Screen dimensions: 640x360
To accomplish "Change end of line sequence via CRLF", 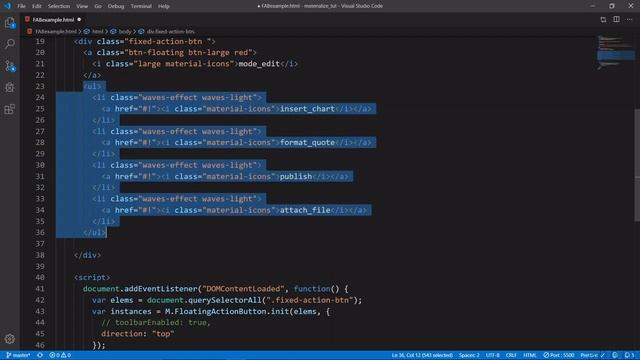I will coord(511,355).
